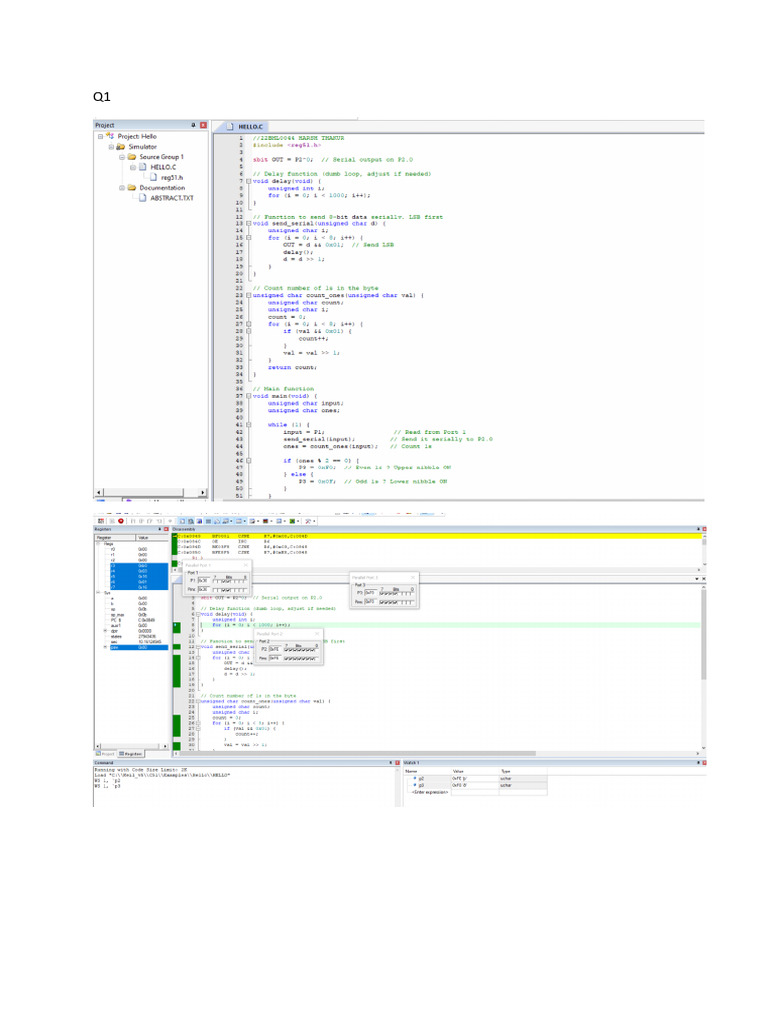The image size is (768, 1024).
Task: Click the Step Out icon in debug toolbar
Action: coord(150,521)
